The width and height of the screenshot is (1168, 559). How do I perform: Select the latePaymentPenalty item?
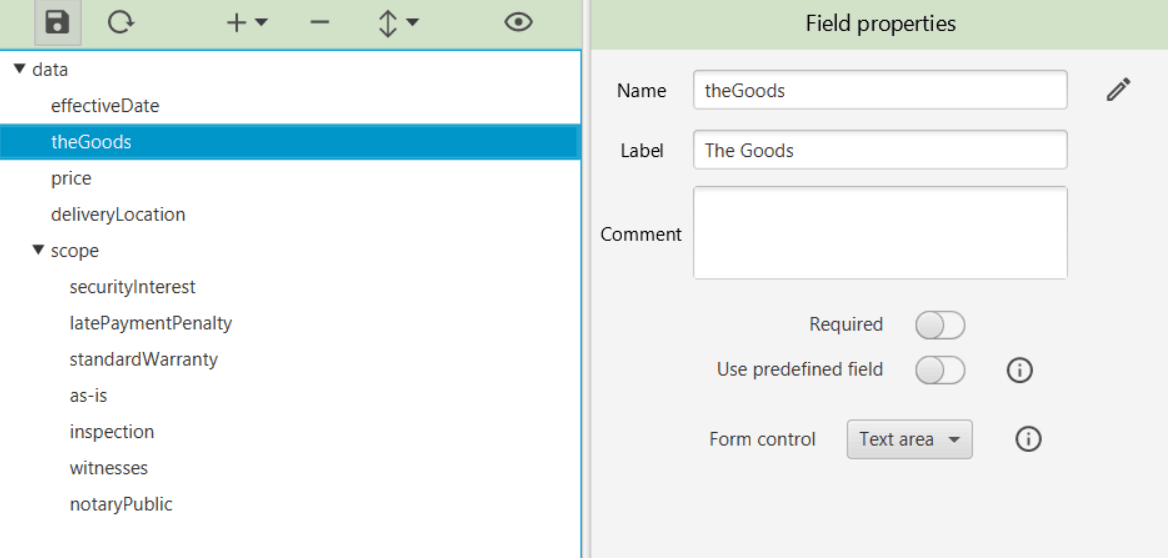click(150, 323)
